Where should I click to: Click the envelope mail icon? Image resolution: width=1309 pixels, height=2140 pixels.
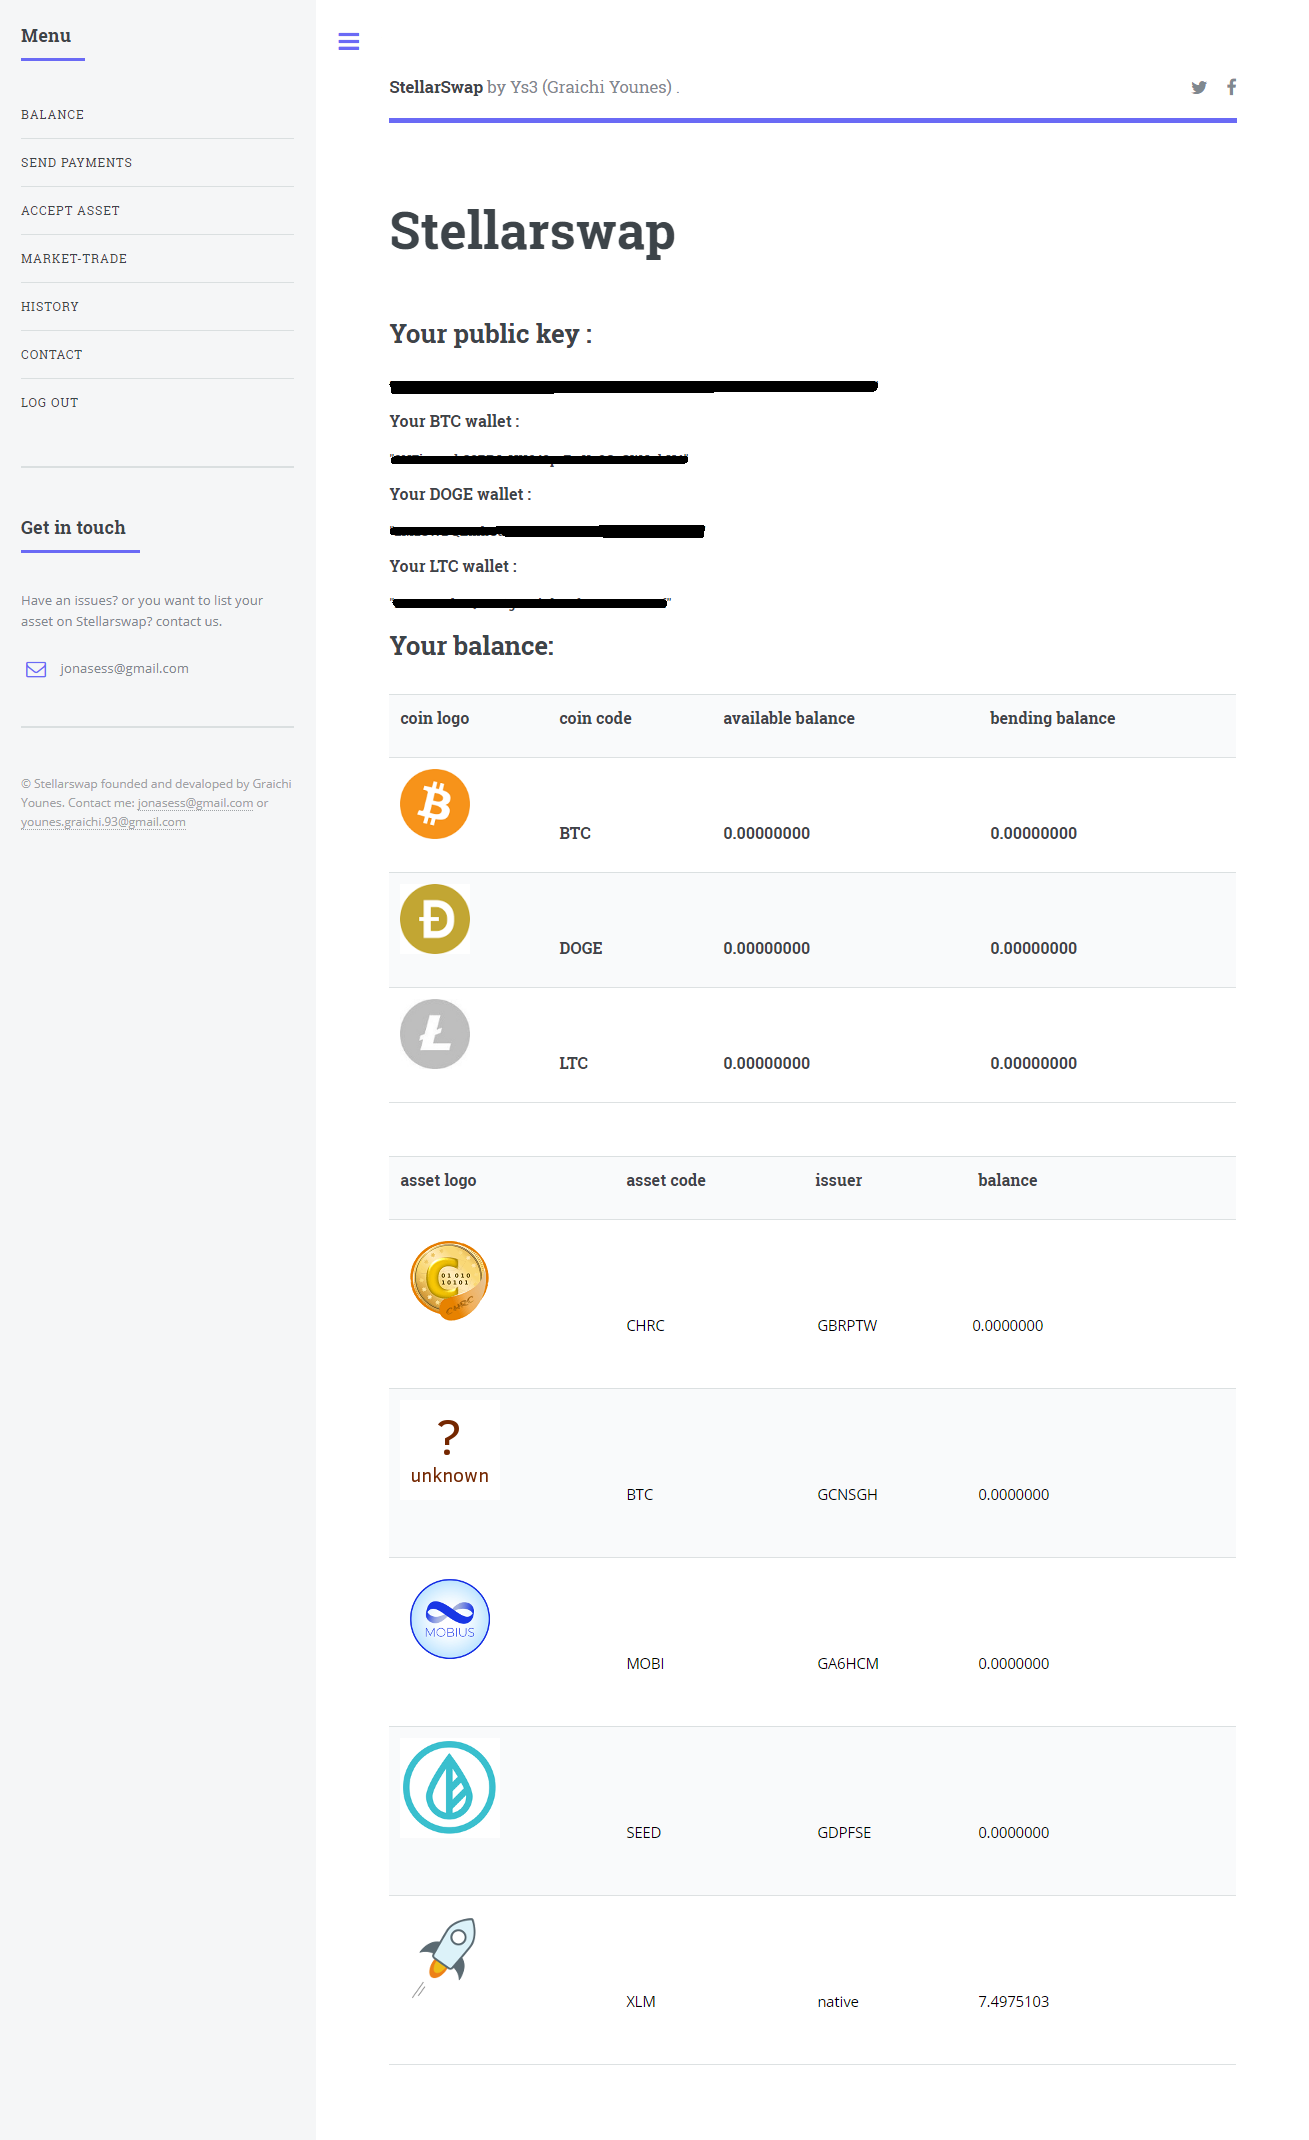36,669
